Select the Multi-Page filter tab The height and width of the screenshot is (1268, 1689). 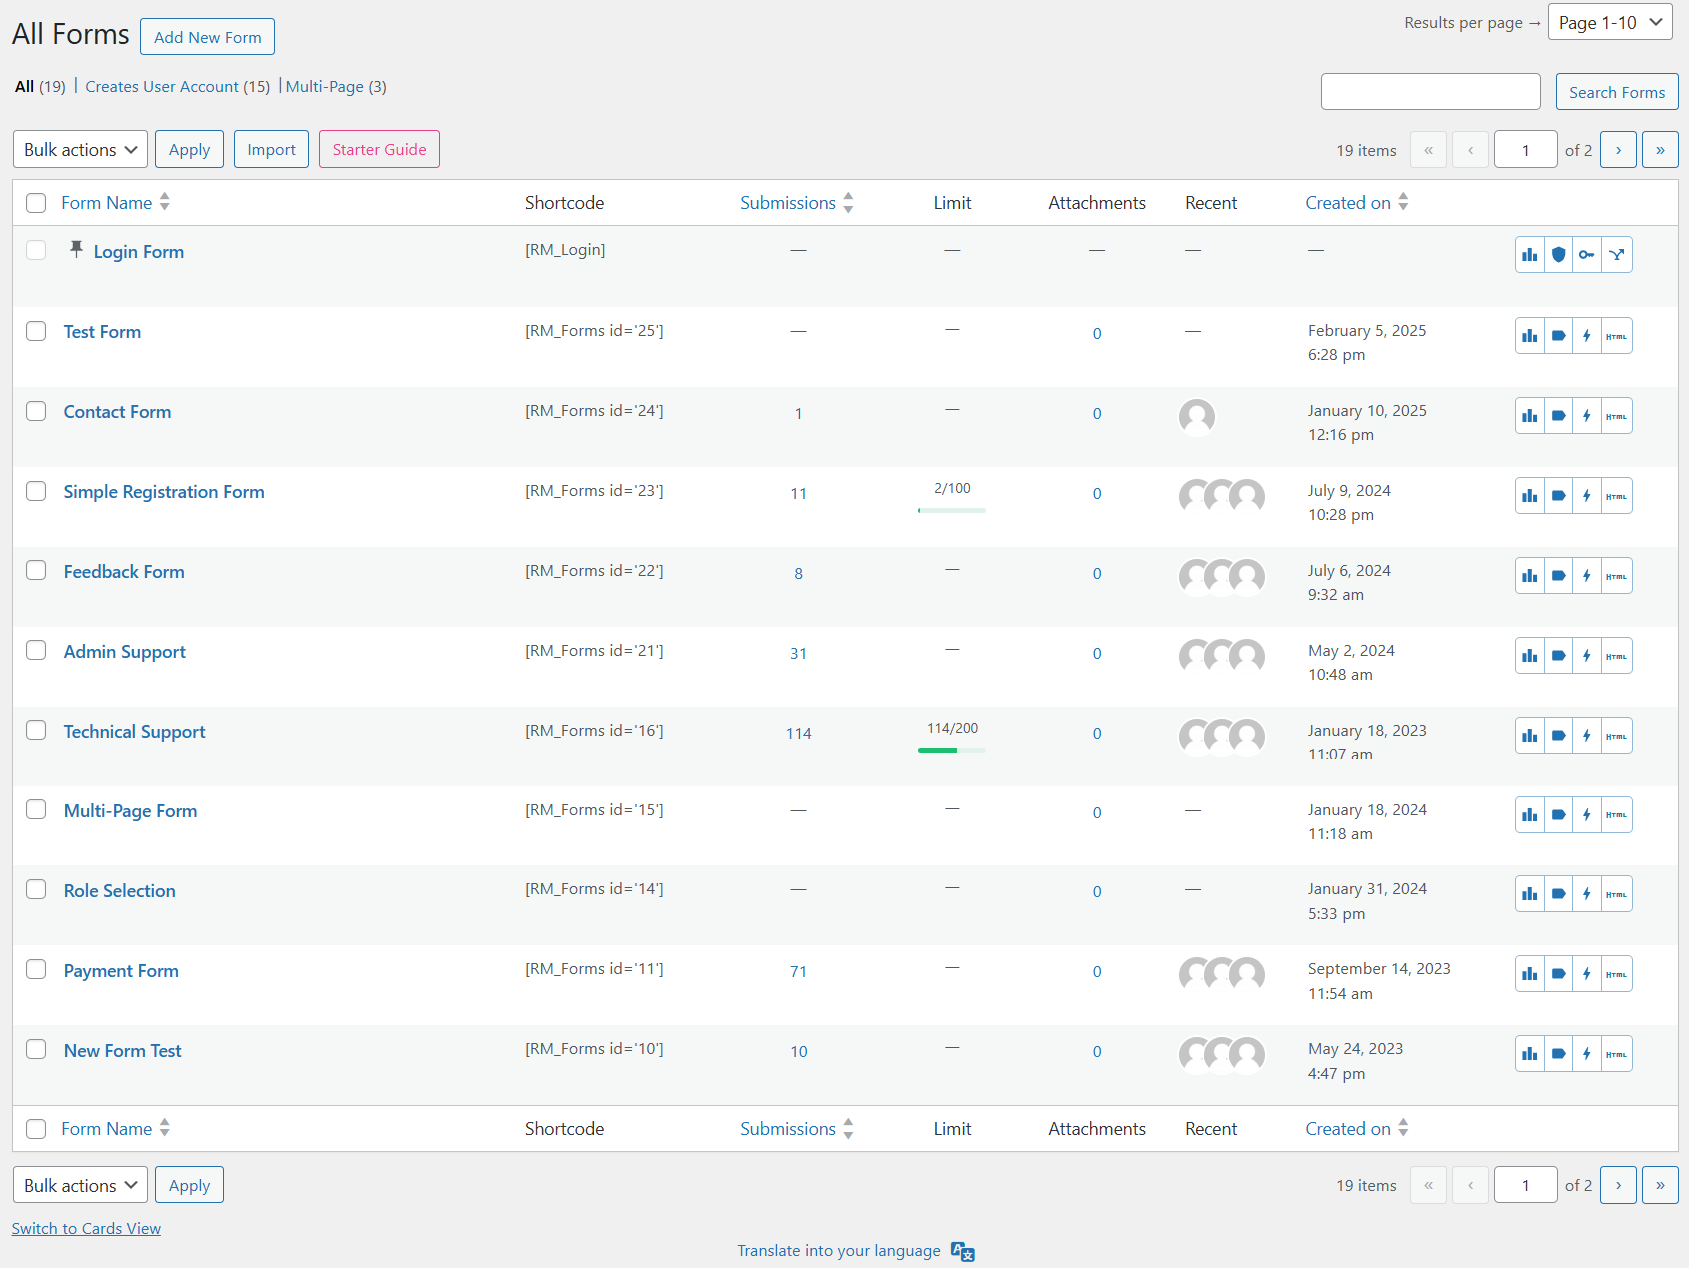325,86
